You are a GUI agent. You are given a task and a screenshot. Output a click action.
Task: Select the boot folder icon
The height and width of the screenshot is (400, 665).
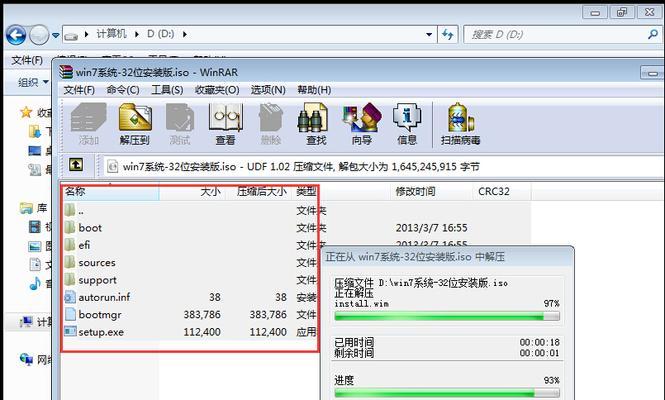70,227
